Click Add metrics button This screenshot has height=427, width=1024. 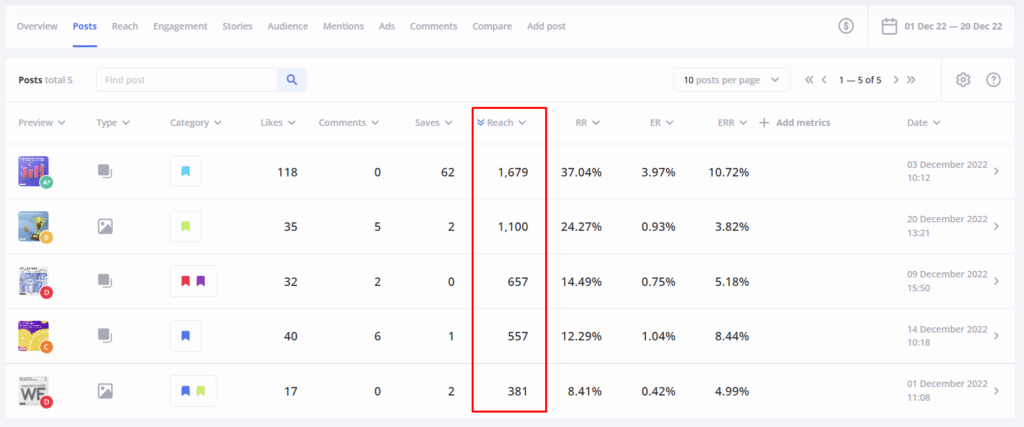[795, 123]
